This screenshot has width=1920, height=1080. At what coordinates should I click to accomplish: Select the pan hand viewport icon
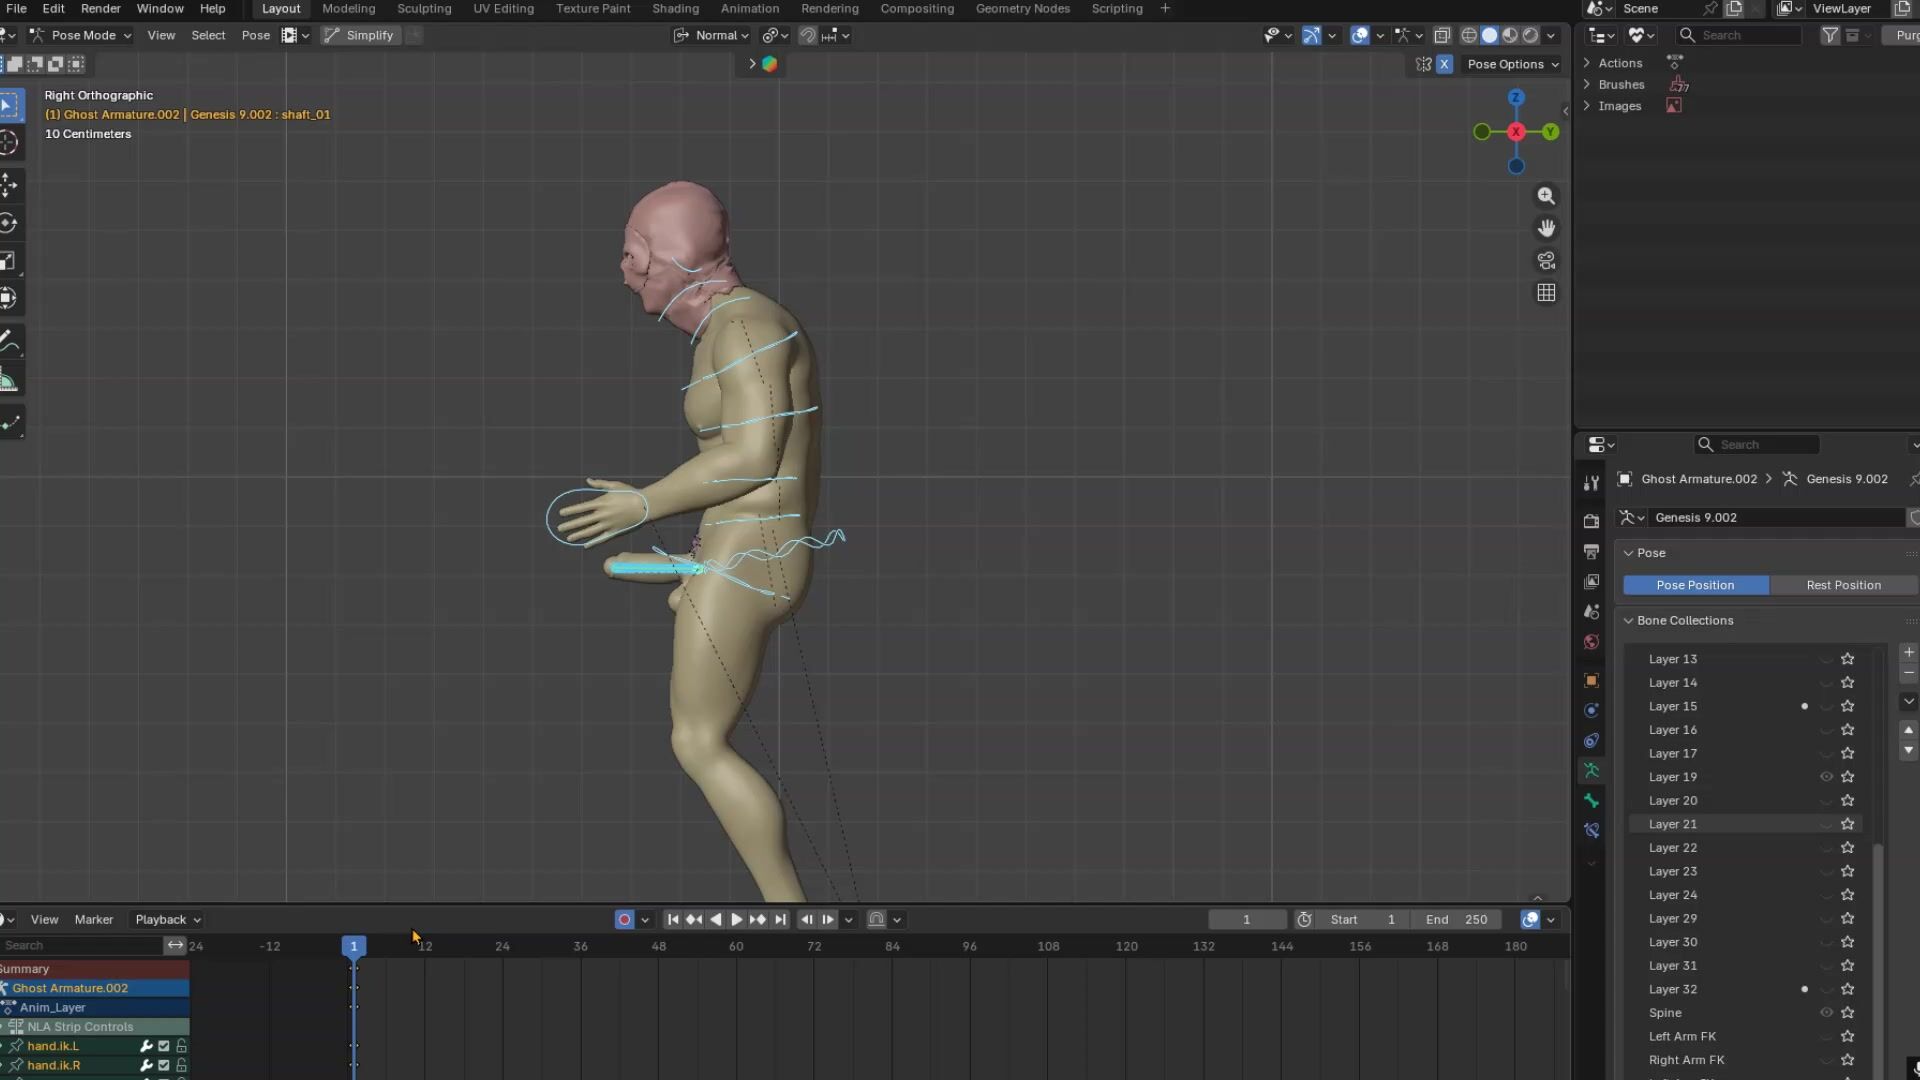pos(1546,228)
